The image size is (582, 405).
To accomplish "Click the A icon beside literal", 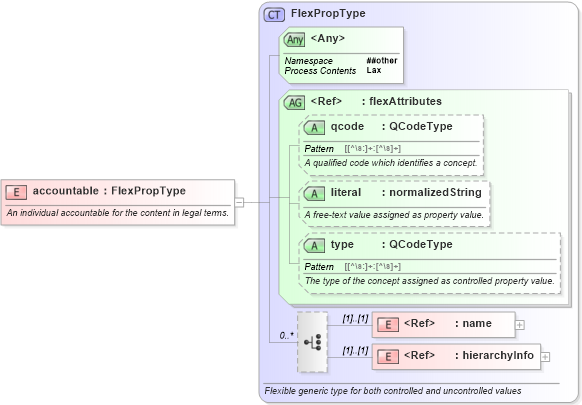I will pyautogui.click(x=314, y=194).
